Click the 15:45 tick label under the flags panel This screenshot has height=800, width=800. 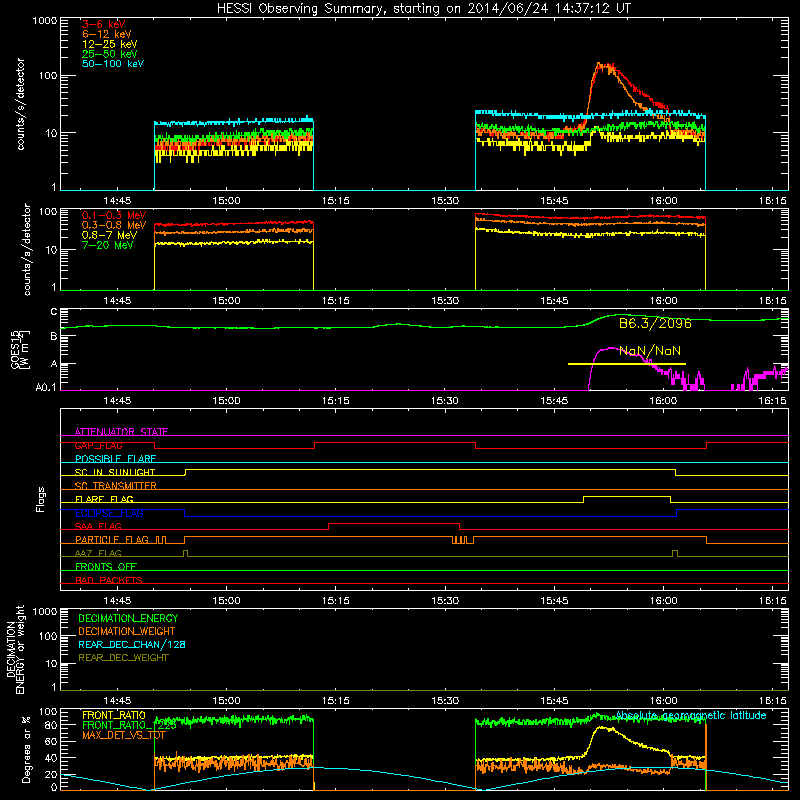click(554, 601)
